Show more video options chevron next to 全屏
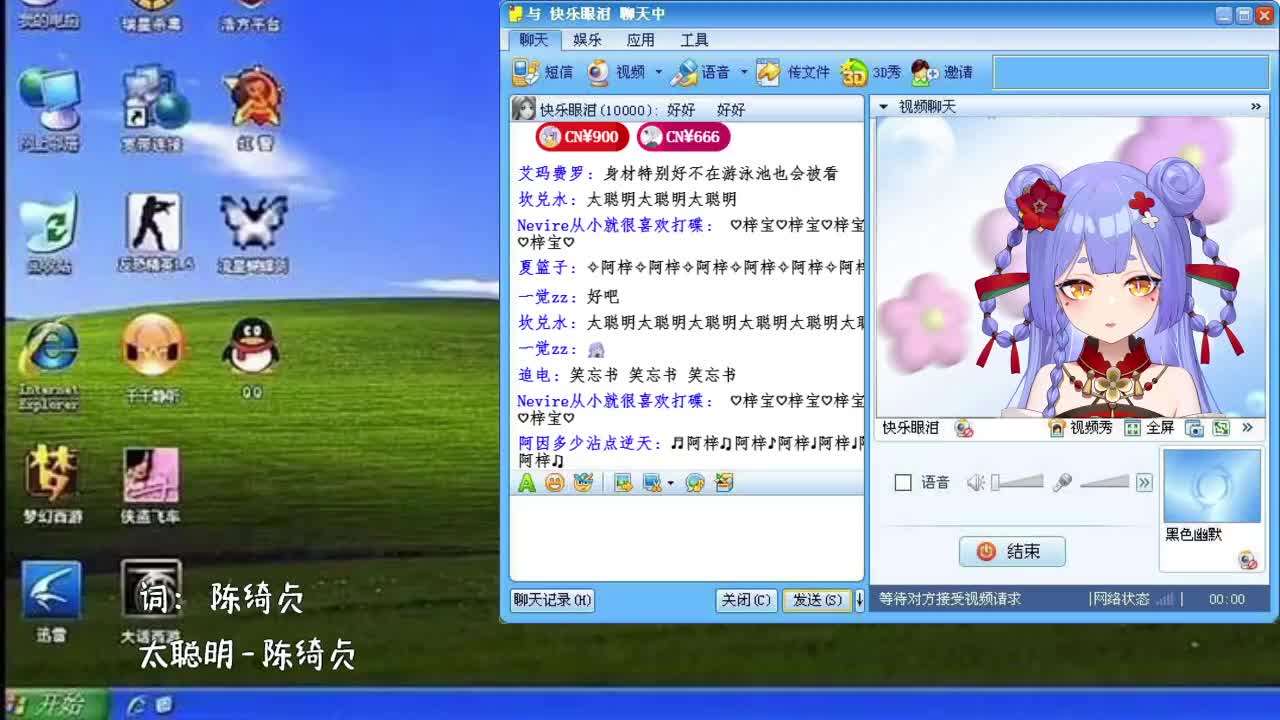 (1247, 428)
